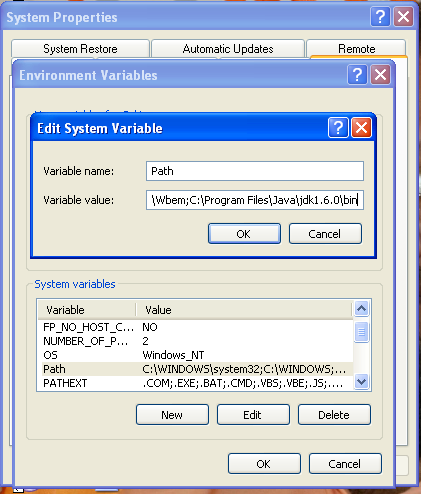Click the help icon in Environment Variables title bar

click(357, 74)
